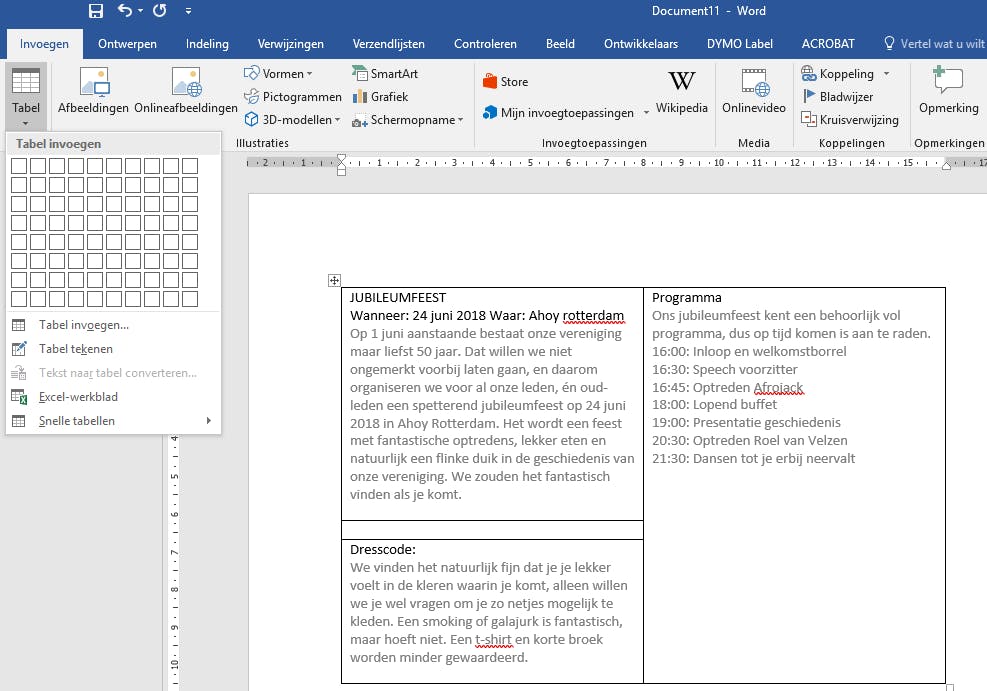Open the Verwijzingen ribbon tab
This screenshot has width=987, height=691.
(x=290, y=44)
